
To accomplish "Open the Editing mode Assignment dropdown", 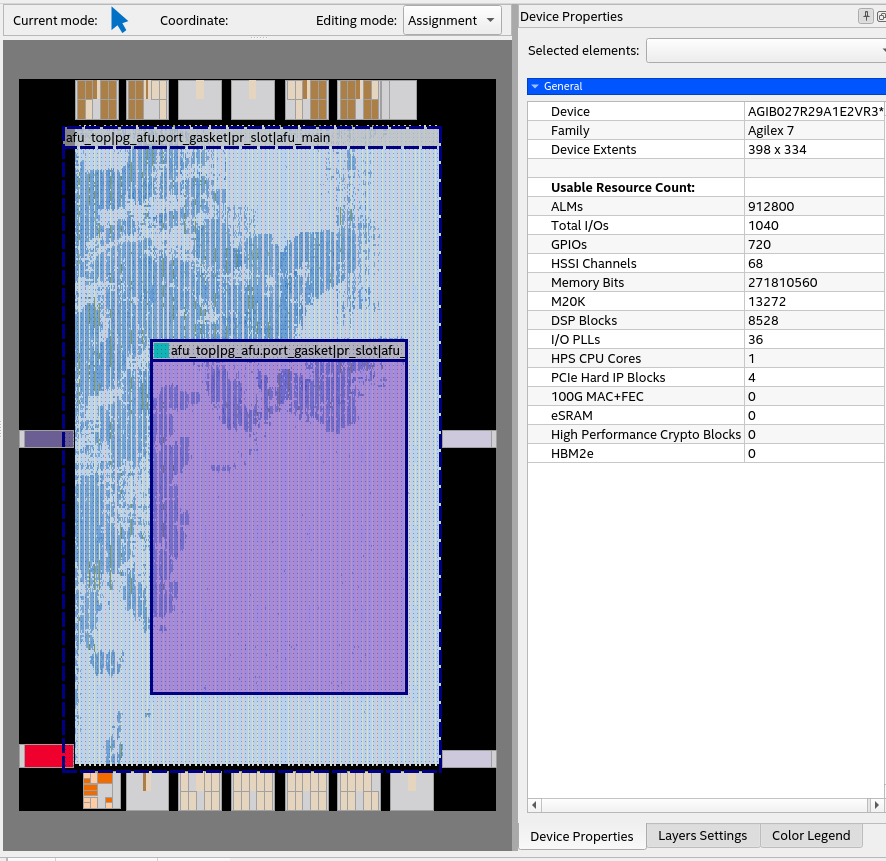I will 452,21.
